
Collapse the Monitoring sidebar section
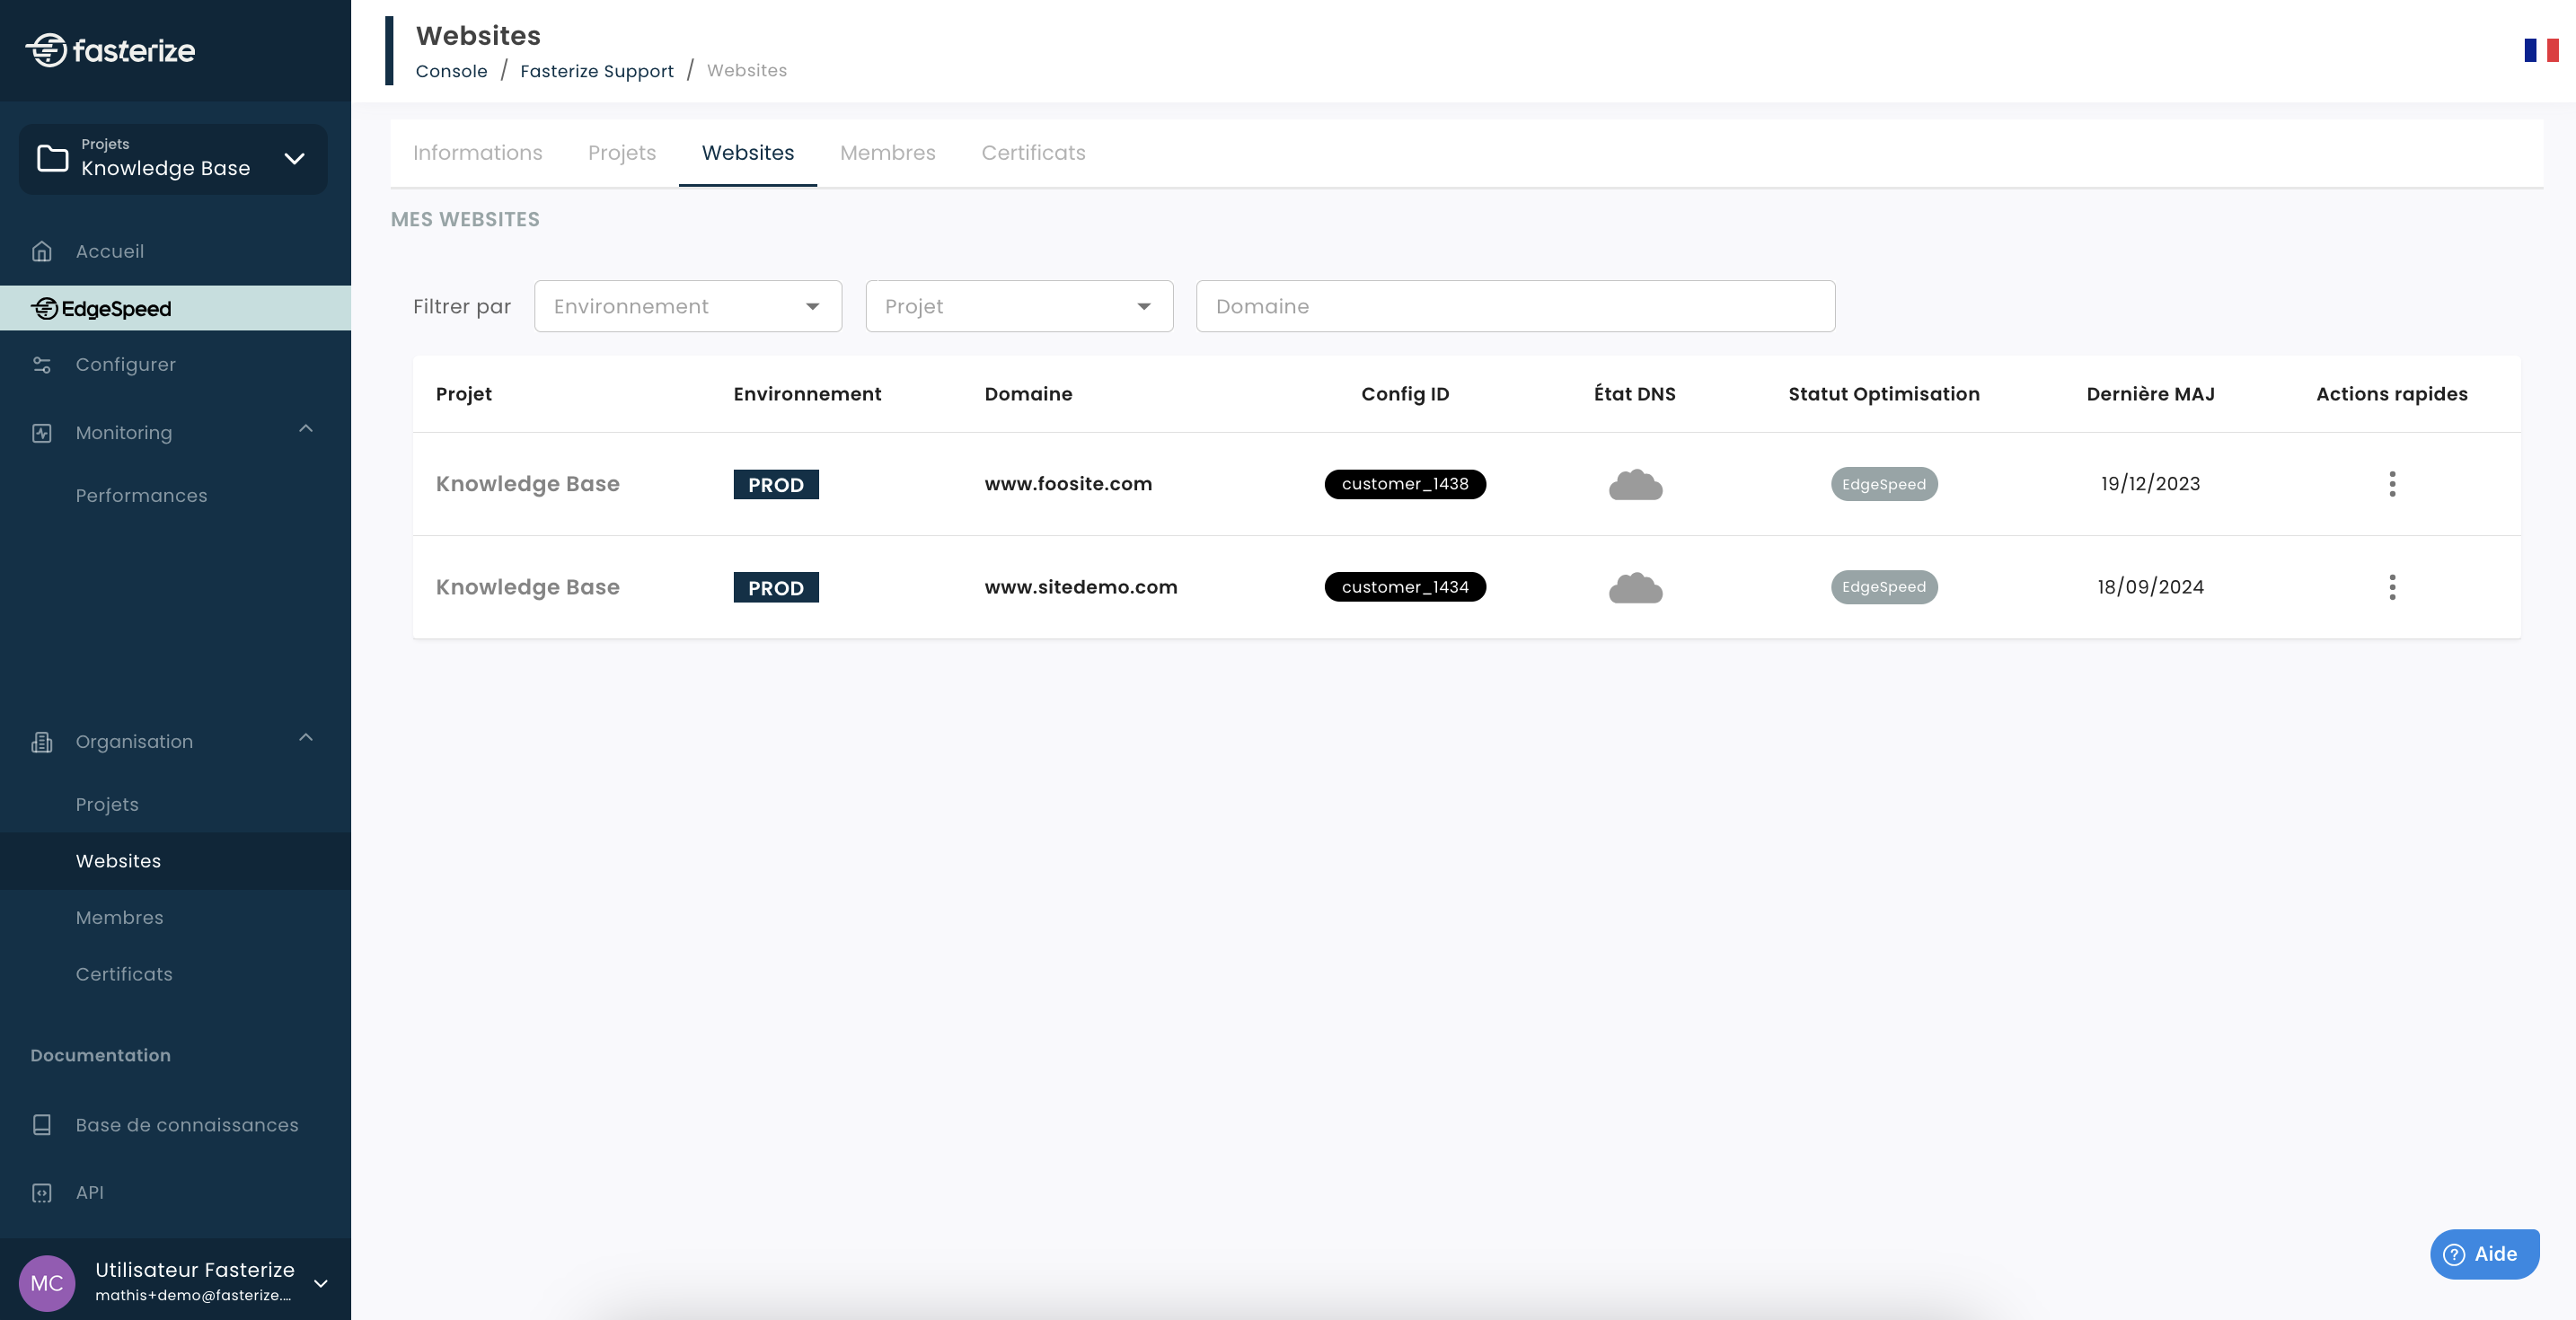tap(306, 430)
